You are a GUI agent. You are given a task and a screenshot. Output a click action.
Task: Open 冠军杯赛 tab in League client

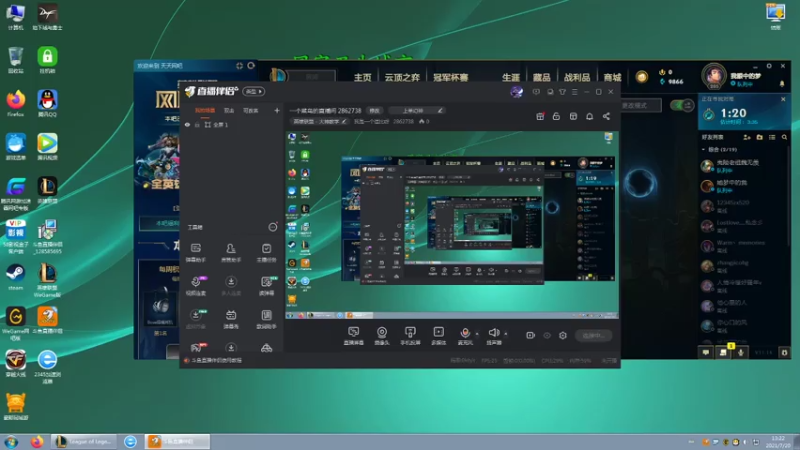pos(451,78)
